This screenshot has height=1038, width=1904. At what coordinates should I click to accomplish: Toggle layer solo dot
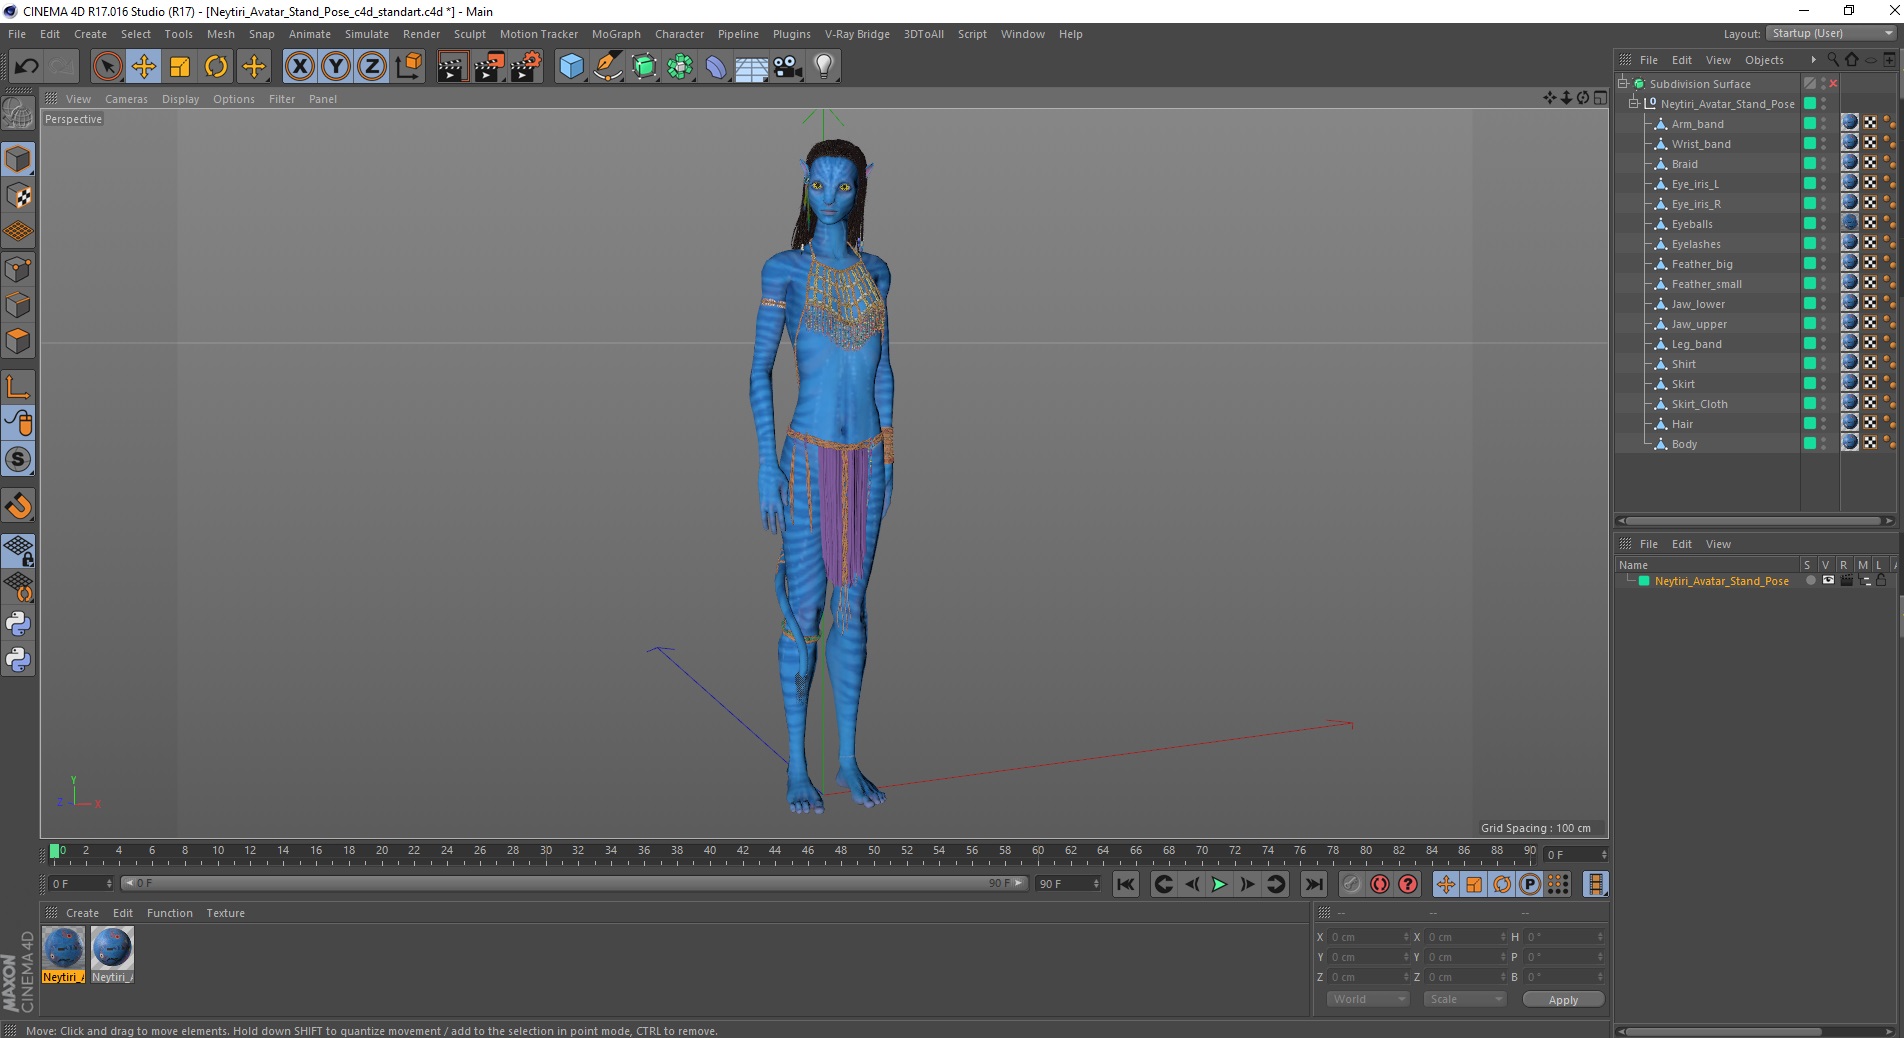coord(1810,581)
